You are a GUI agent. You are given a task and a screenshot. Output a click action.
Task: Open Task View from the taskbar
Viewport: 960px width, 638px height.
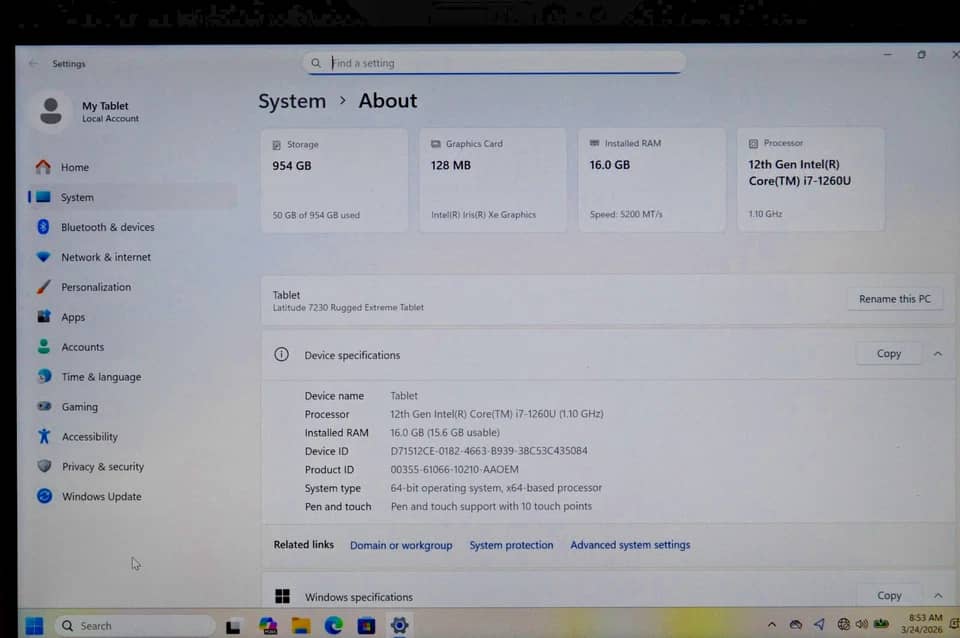233,626
